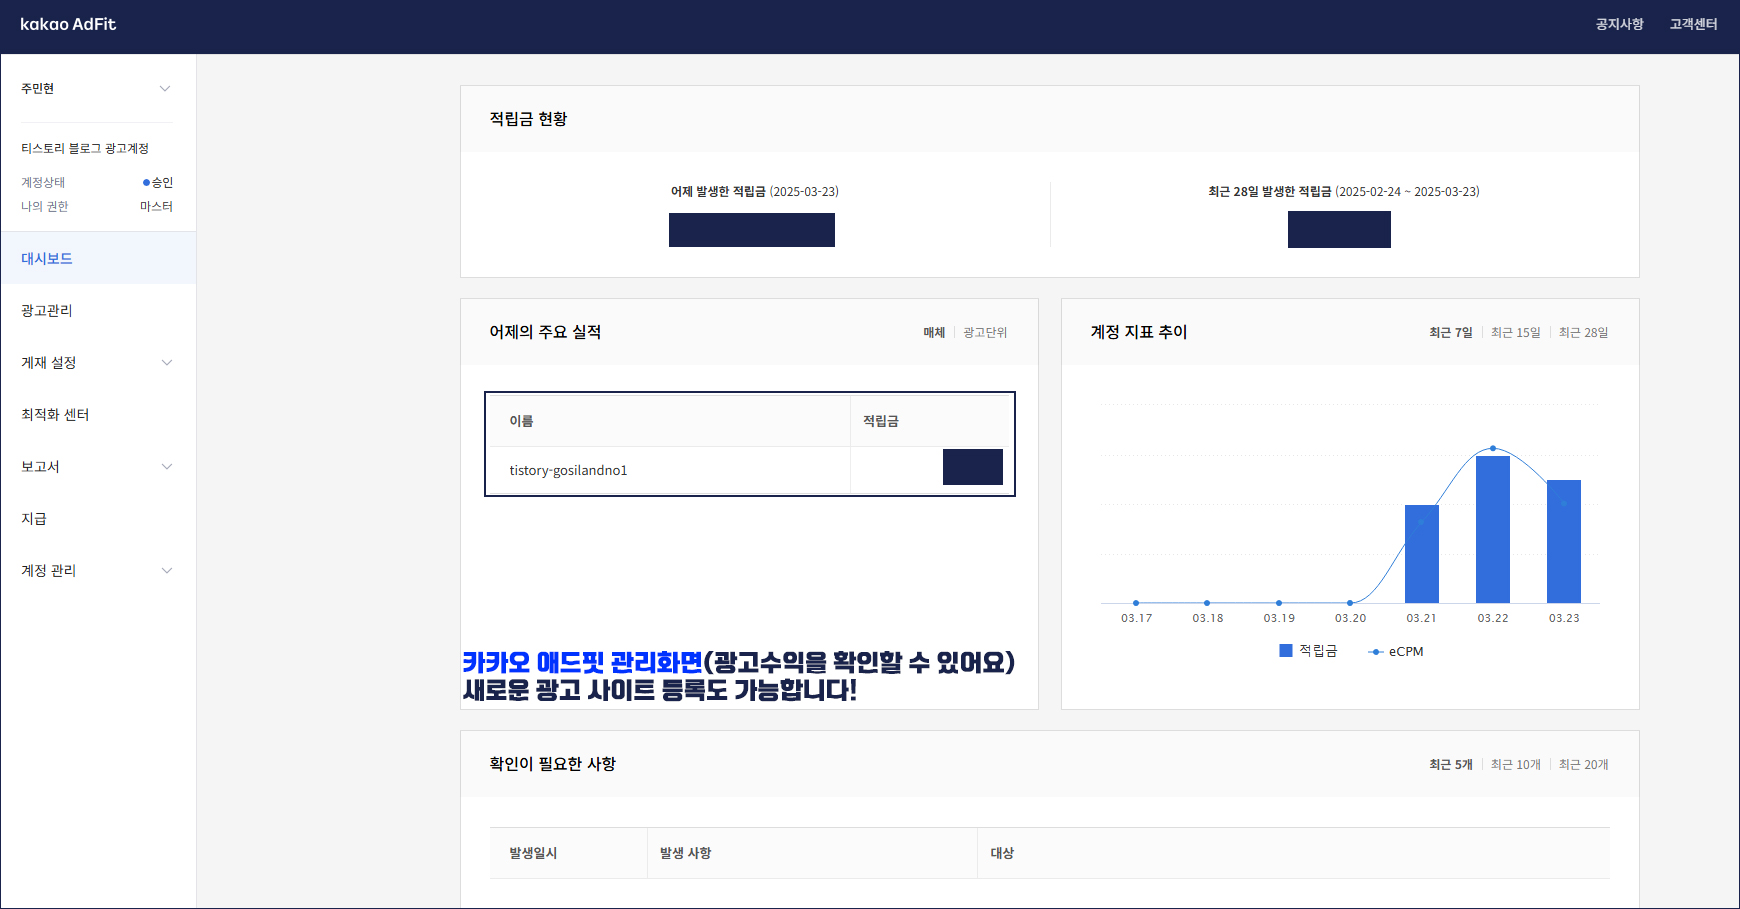Click the 03.17 eCPM data point

click(1136, 603)
